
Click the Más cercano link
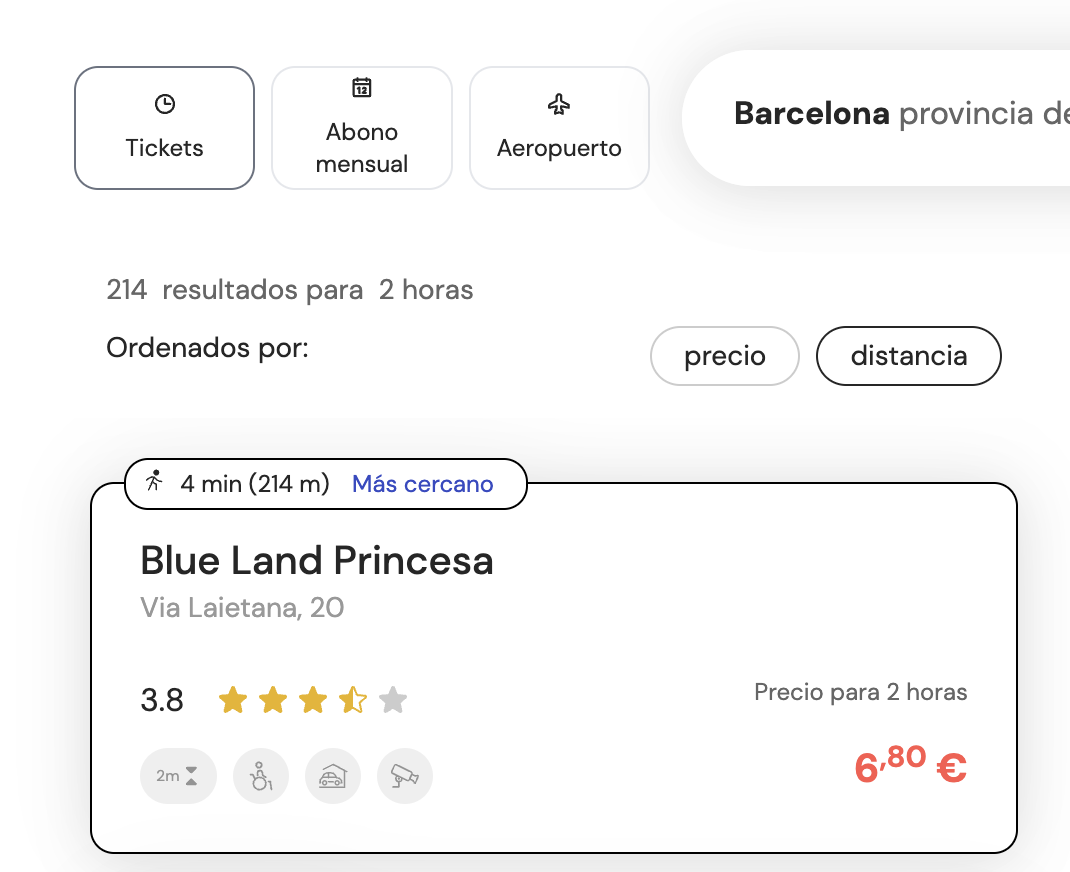point(422,483)
